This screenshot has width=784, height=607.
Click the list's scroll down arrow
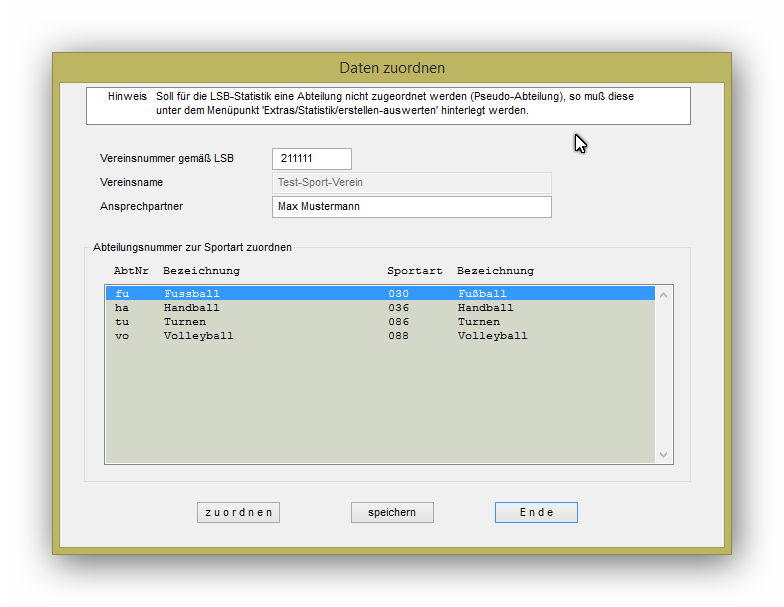664,455
